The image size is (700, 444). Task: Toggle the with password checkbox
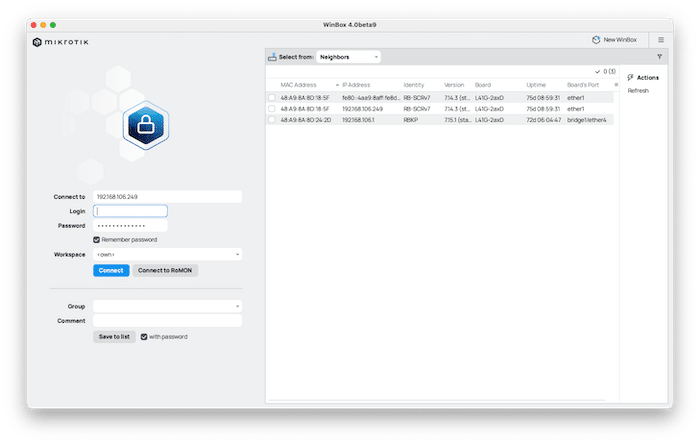(144, 337)
